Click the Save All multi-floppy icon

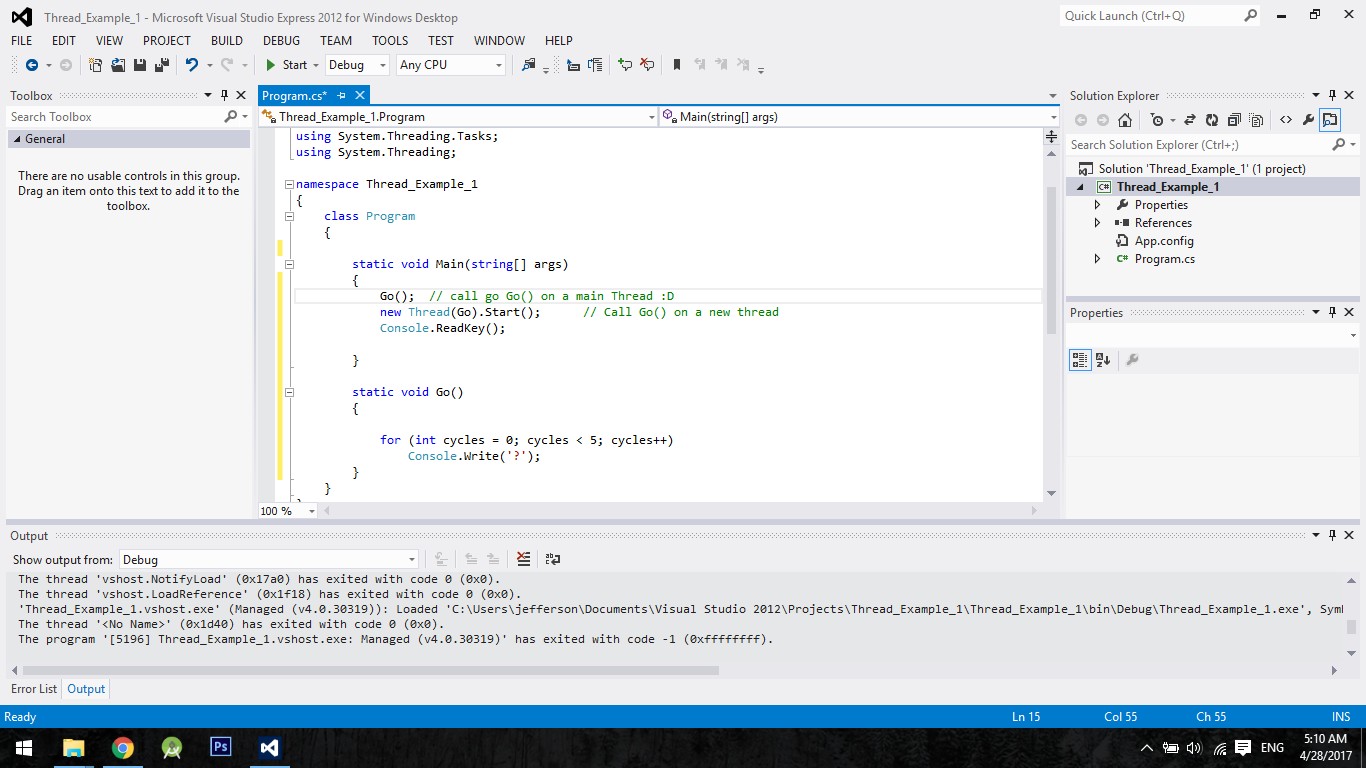[x=161, y=65]
